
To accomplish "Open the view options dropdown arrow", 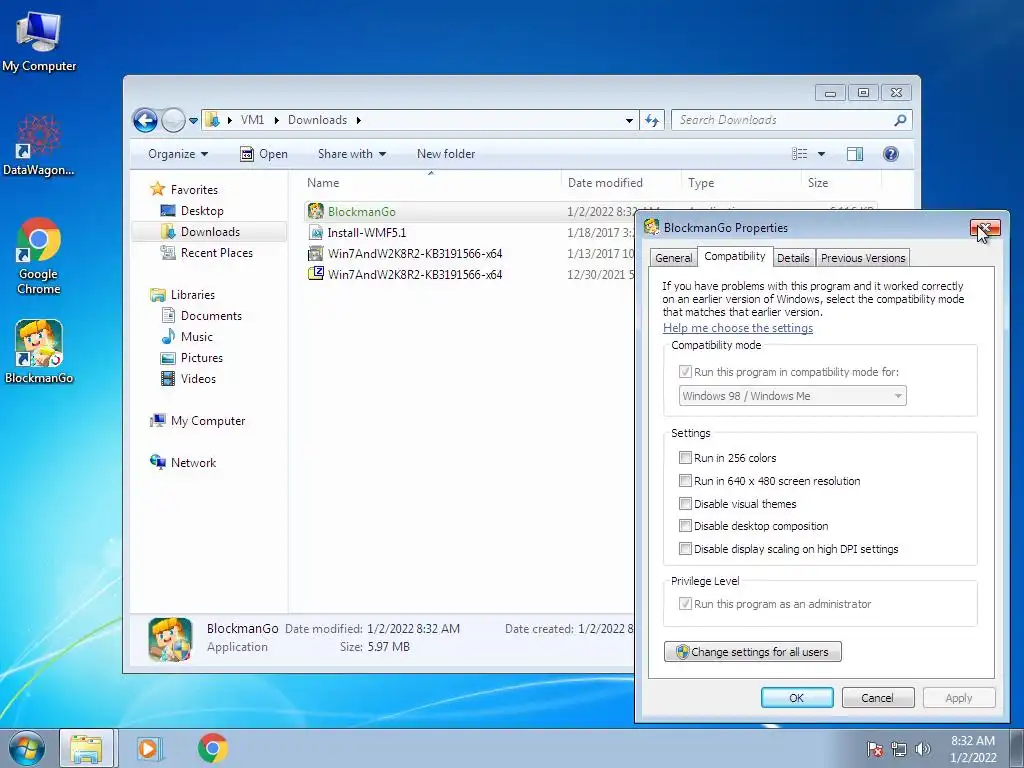I will pos(822,154).
